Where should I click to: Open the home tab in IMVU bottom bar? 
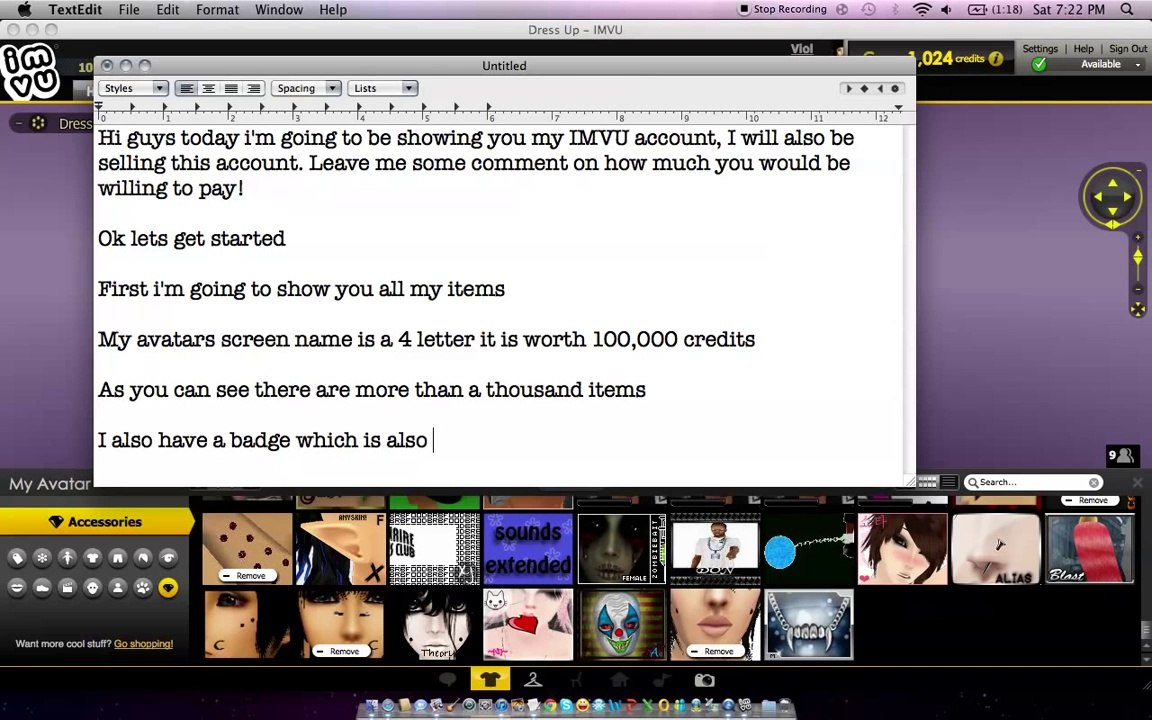[x=619, y=680]
